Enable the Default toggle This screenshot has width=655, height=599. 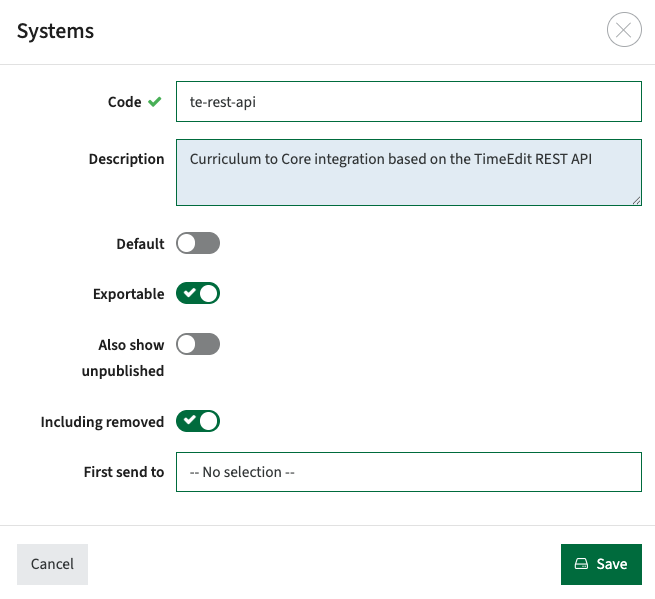(198, 243)
